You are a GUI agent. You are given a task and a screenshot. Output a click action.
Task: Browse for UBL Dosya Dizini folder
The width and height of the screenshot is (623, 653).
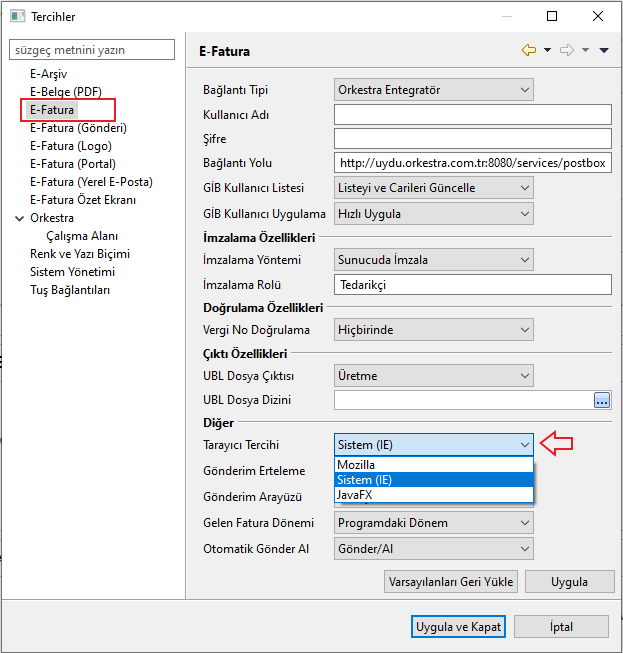pos(602,401)
